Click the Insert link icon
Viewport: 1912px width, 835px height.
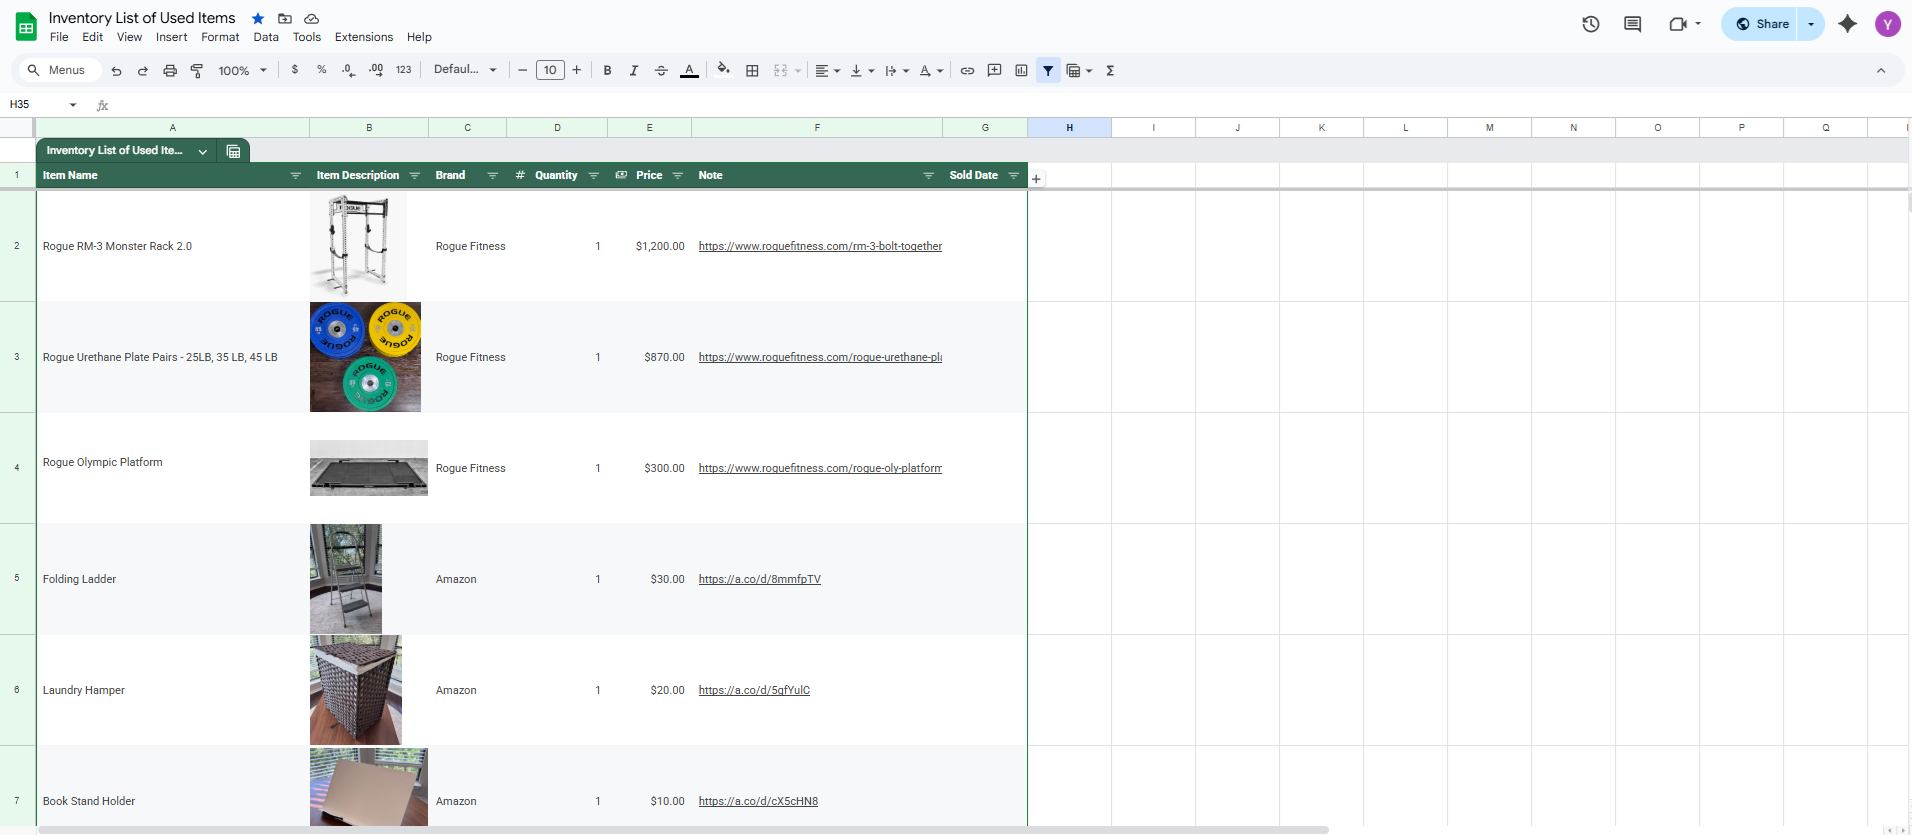click(x=967, y=70)
